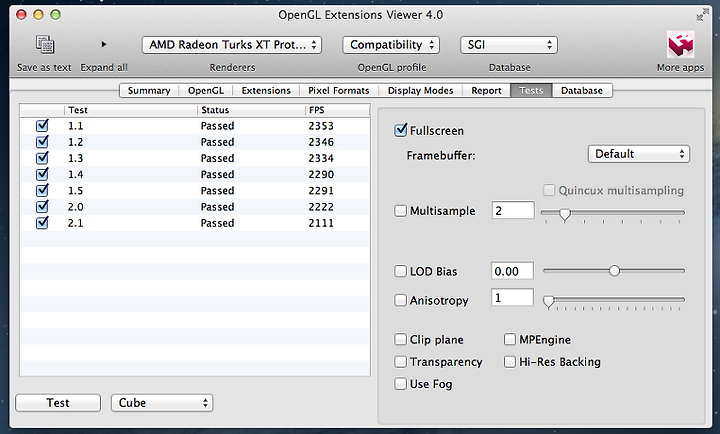Screen dimensions: 720x434
Task: Click the yellow minimize window button
Action: coord(38,15)
